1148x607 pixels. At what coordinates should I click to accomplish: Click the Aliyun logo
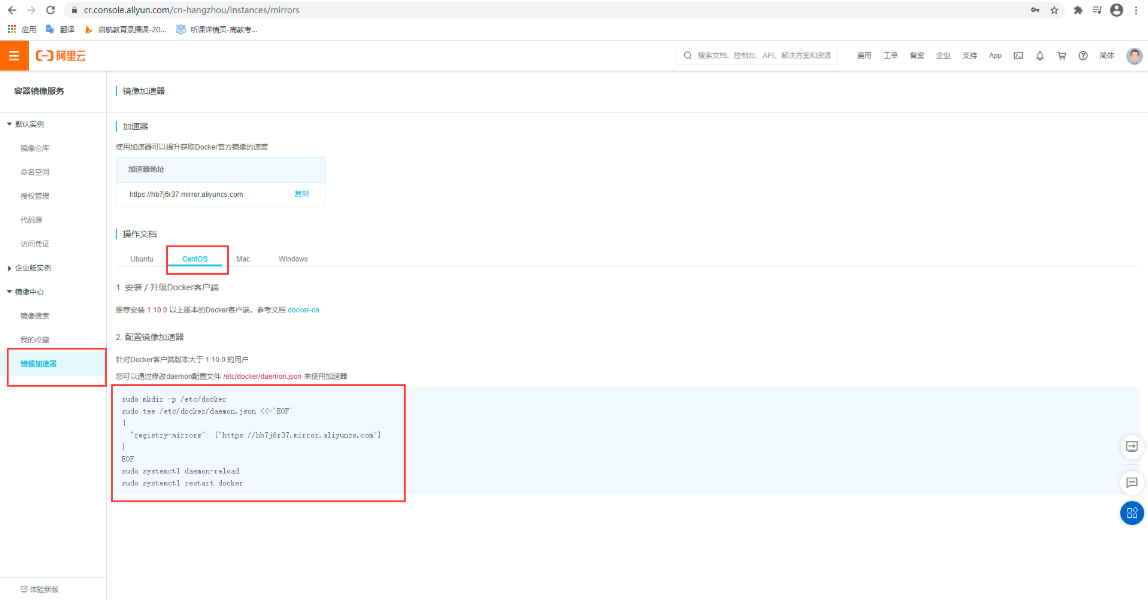coord(61,56)
